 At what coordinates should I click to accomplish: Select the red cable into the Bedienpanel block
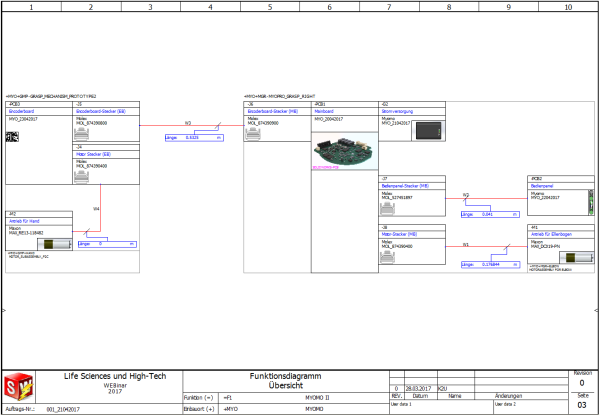pos(486,199)
